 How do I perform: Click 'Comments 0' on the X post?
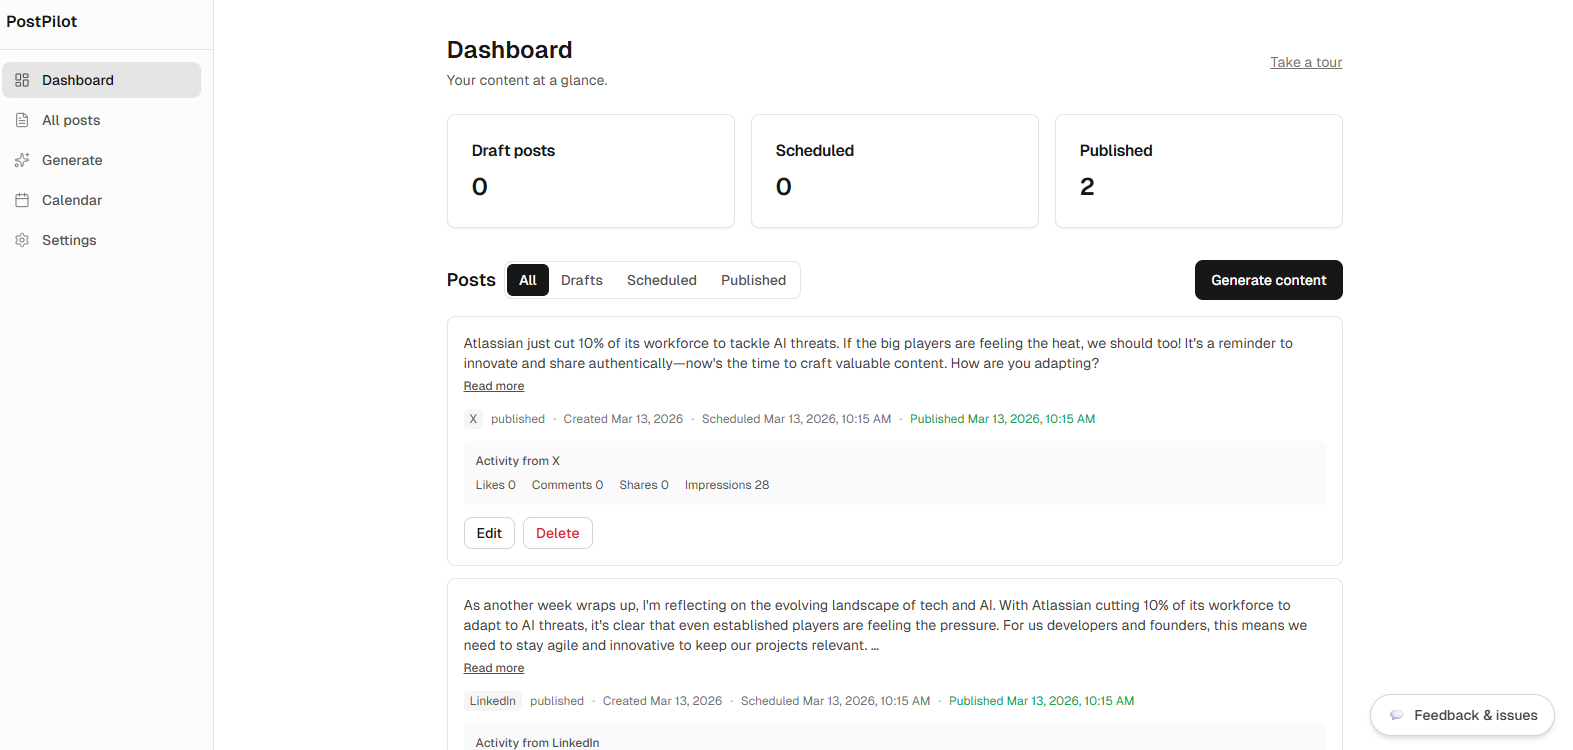568,485
